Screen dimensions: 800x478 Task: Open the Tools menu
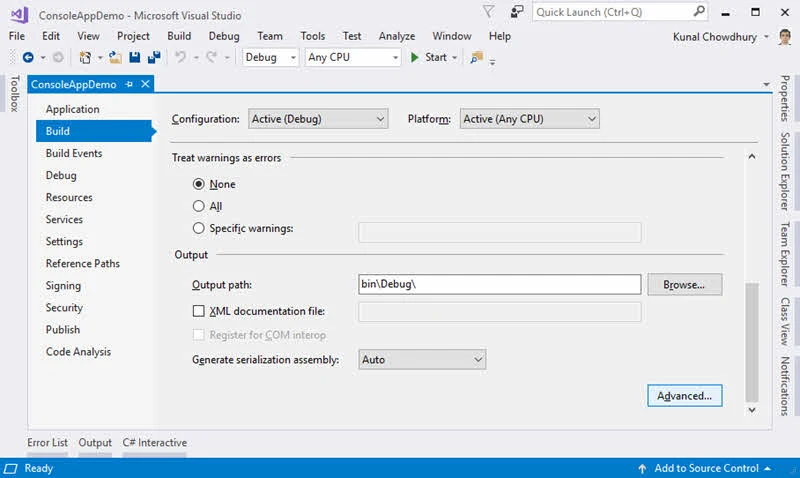(312, 36)
